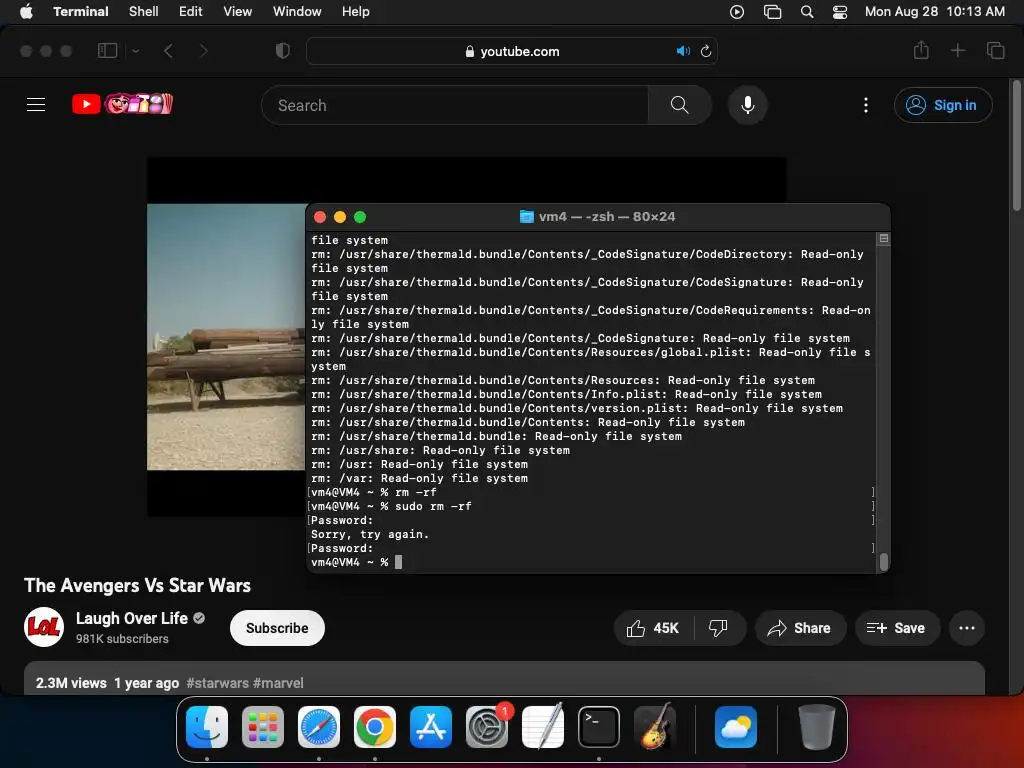Open the Shell menu

[144, 12]
